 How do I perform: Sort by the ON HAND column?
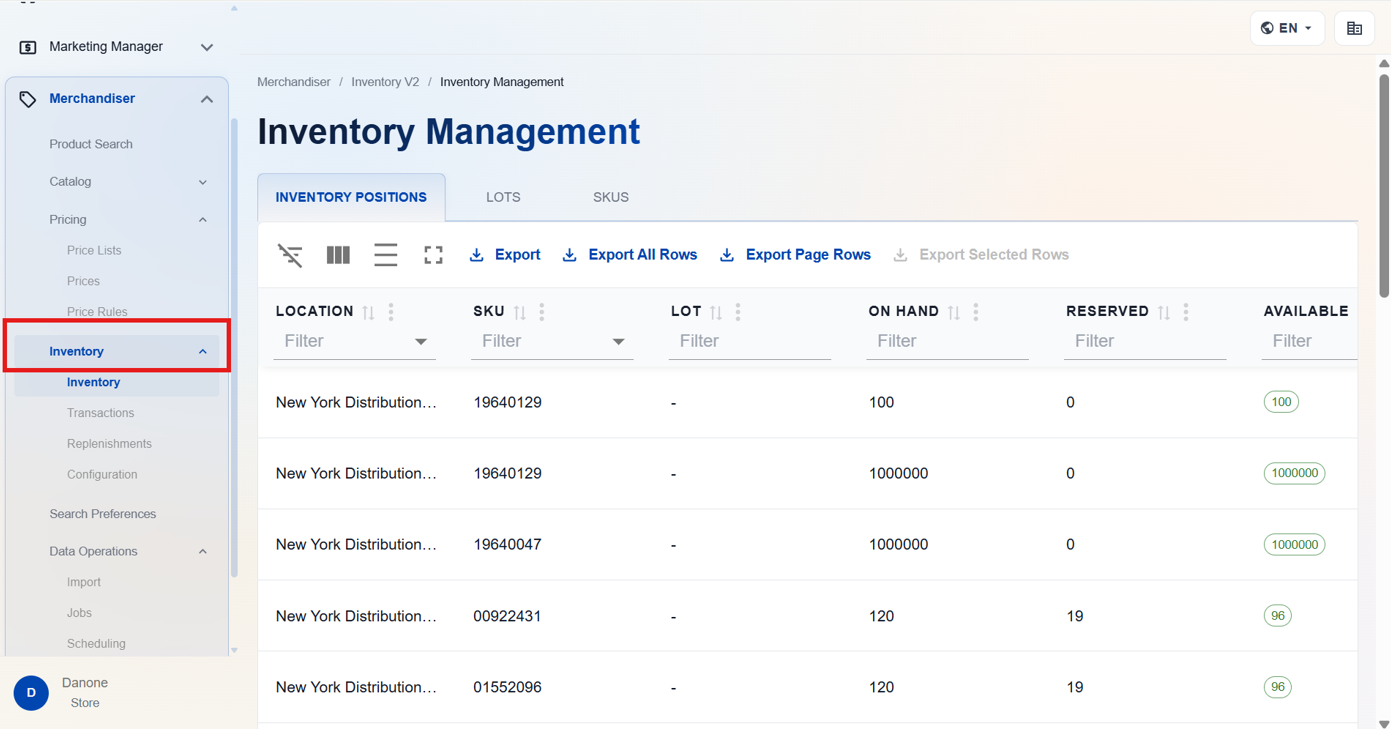coord(954,312)
